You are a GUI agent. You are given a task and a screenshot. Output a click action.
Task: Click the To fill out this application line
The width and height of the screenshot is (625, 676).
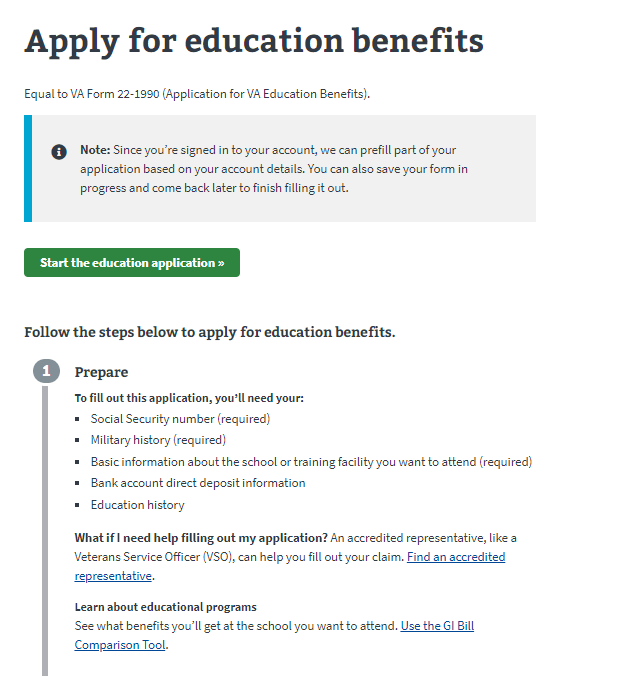(x=189, y=398)
